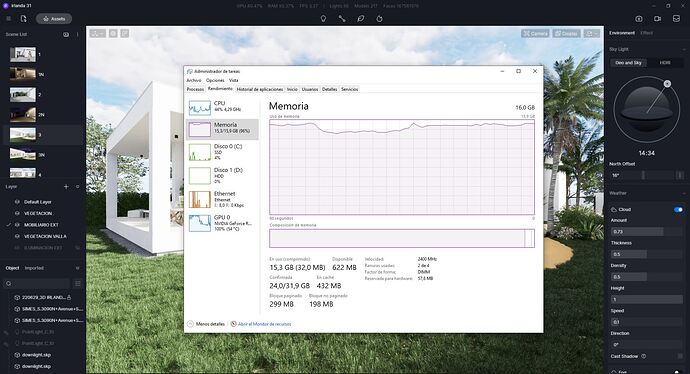
Task: Open Abrir el Monitor de recursos link
Action: [261, 324]
